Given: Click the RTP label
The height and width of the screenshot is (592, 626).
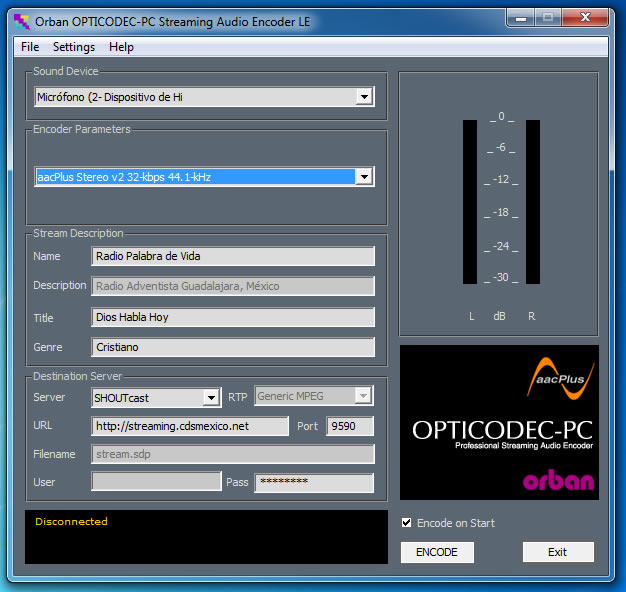Looking at the screenshot, I should point(238,397).
